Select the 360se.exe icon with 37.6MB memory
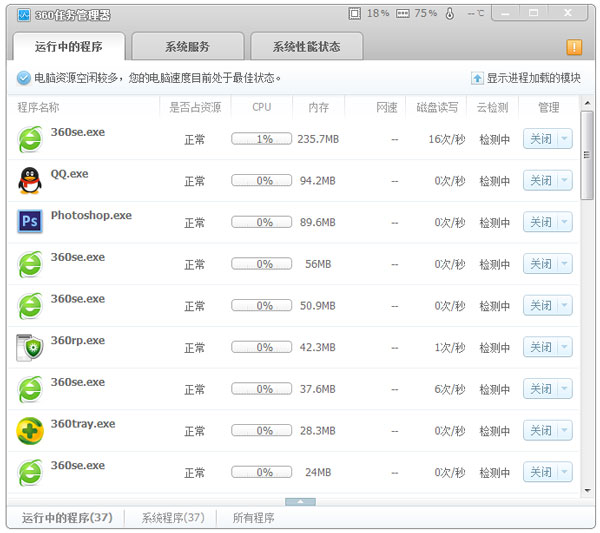600x533 pixels. (30, 389)
